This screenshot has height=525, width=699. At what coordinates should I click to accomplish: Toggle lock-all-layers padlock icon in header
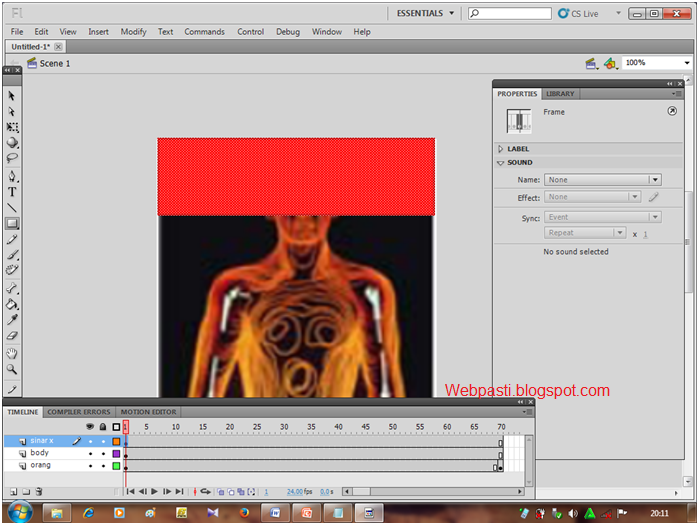pyautogui.click(x=103, y=427)
